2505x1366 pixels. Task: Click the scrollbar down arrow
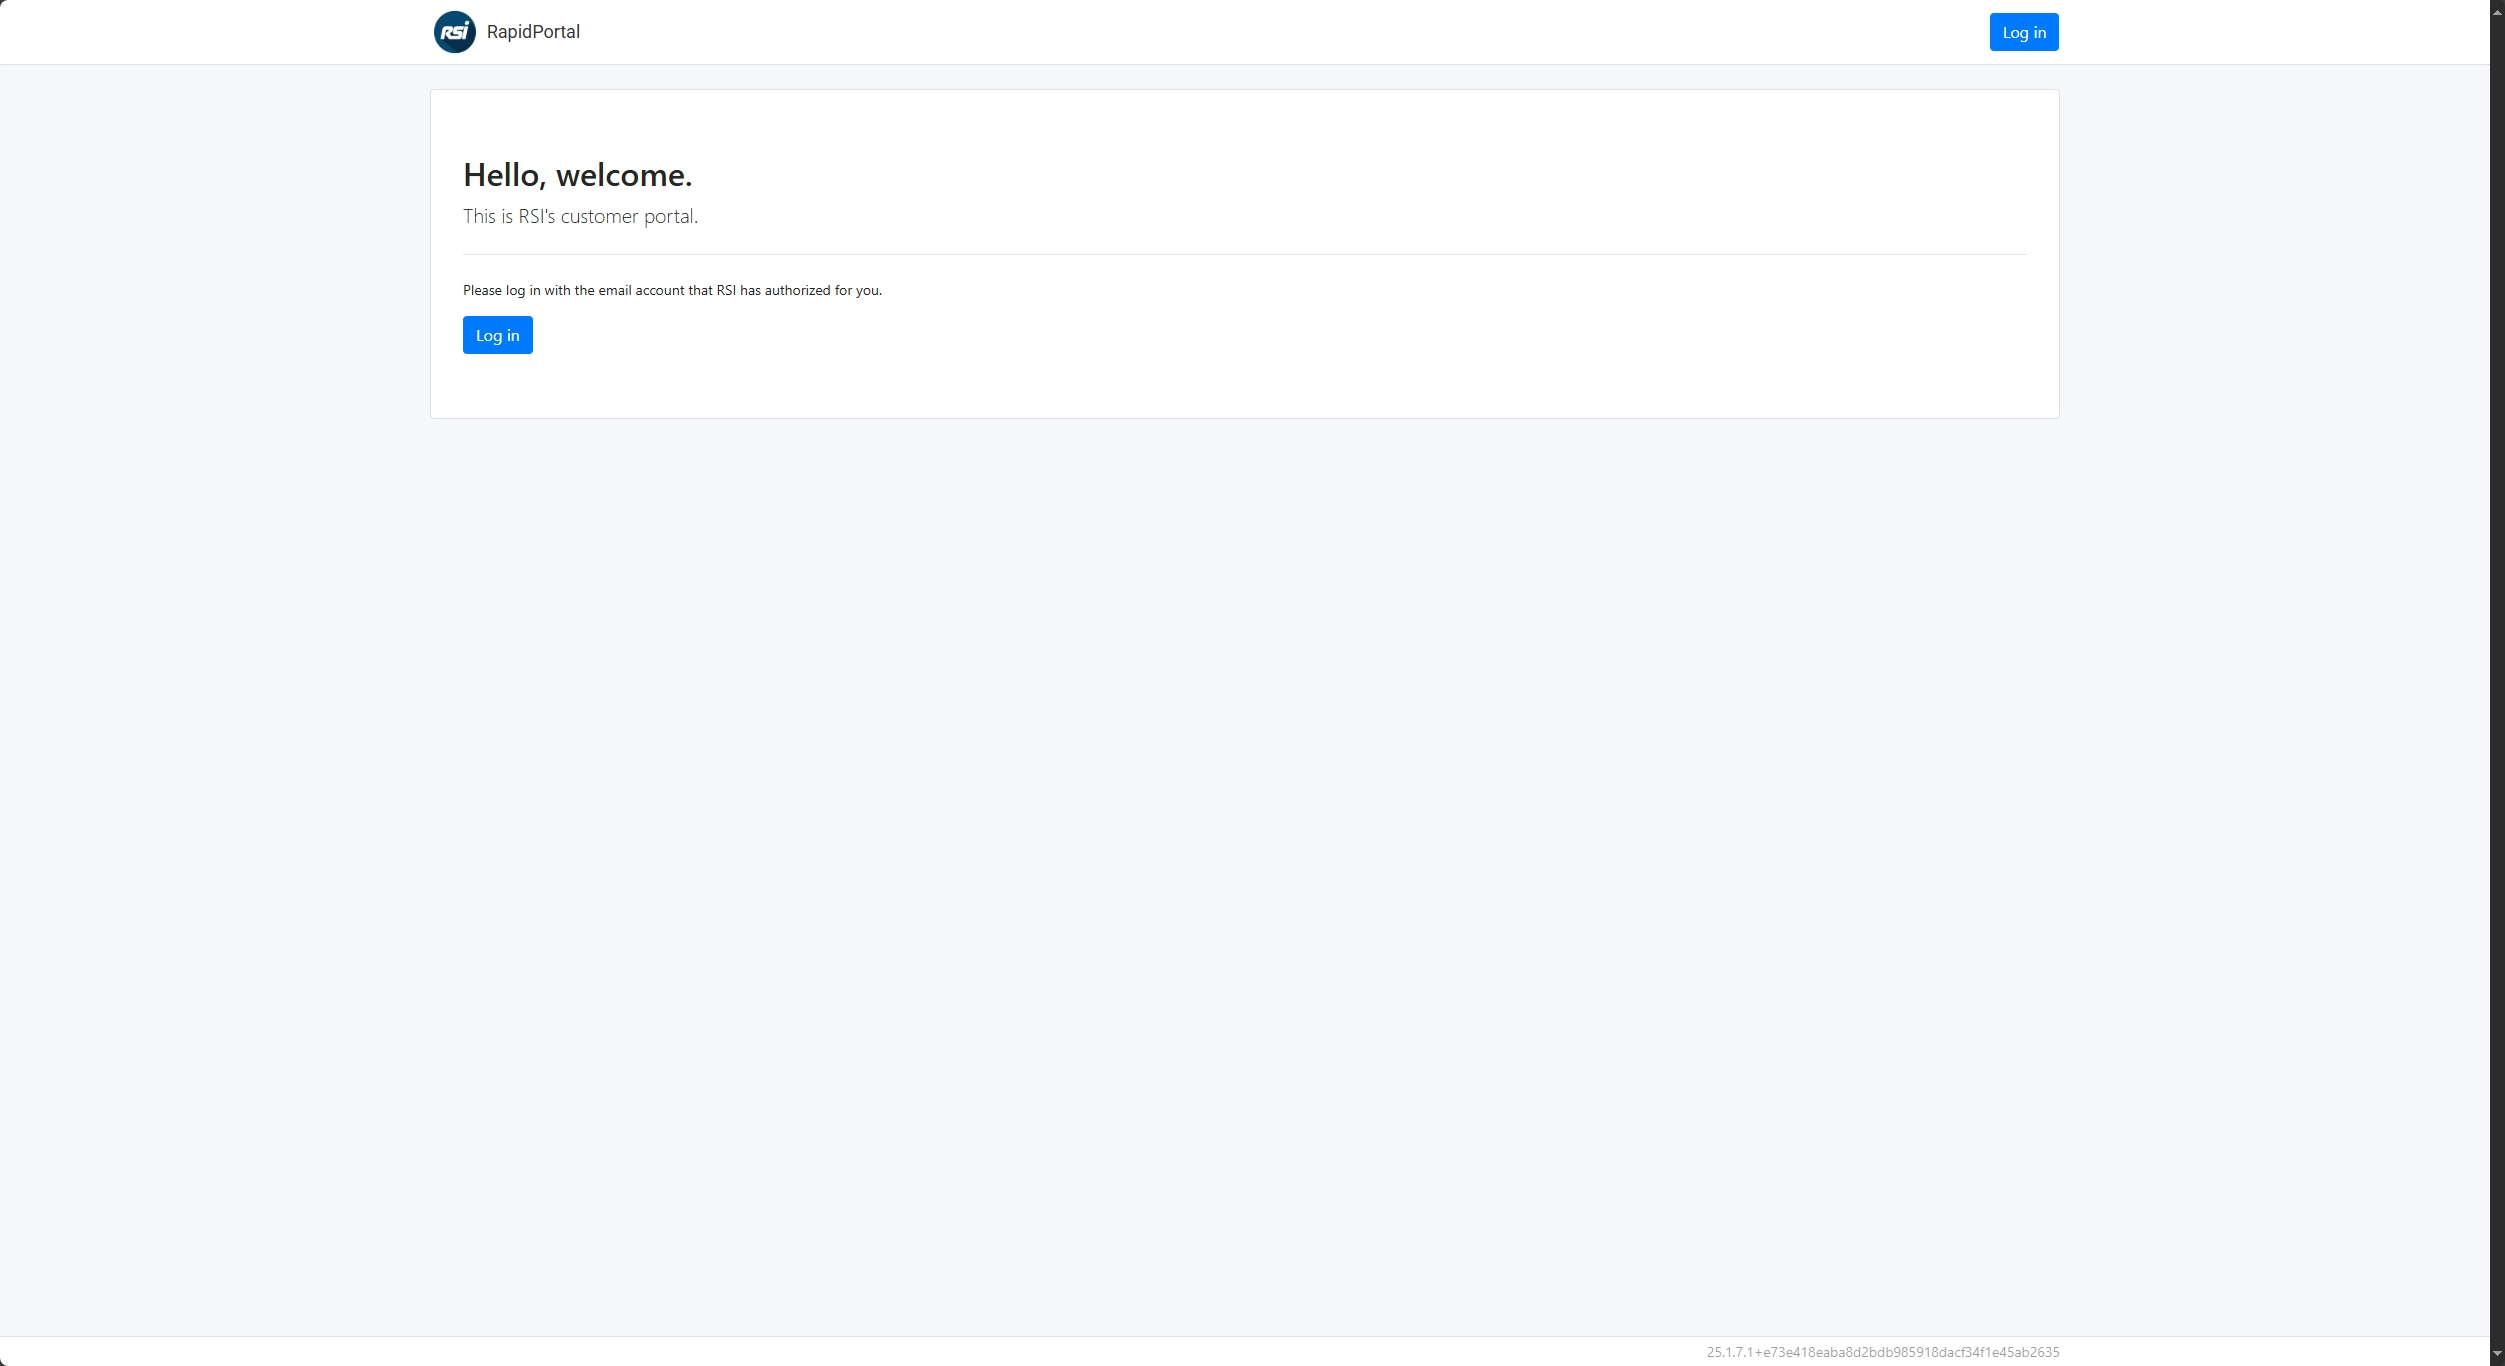(2497, 1354)
